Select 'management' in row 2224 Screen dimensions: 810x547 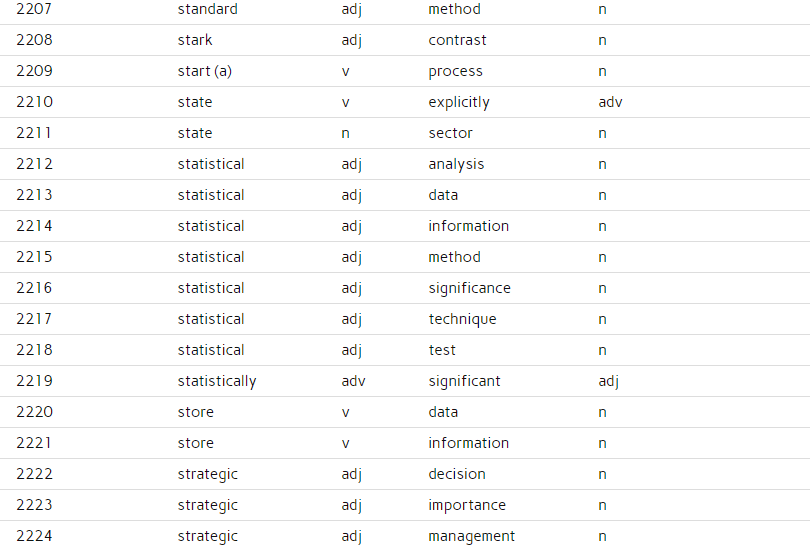pos(472,536)
